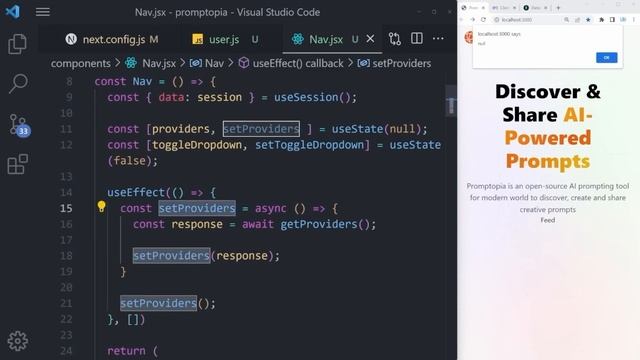The image size is (640, 360).
Task: Click the Nav.jsx breadcrumb
Action: click(x=151, y=63)
